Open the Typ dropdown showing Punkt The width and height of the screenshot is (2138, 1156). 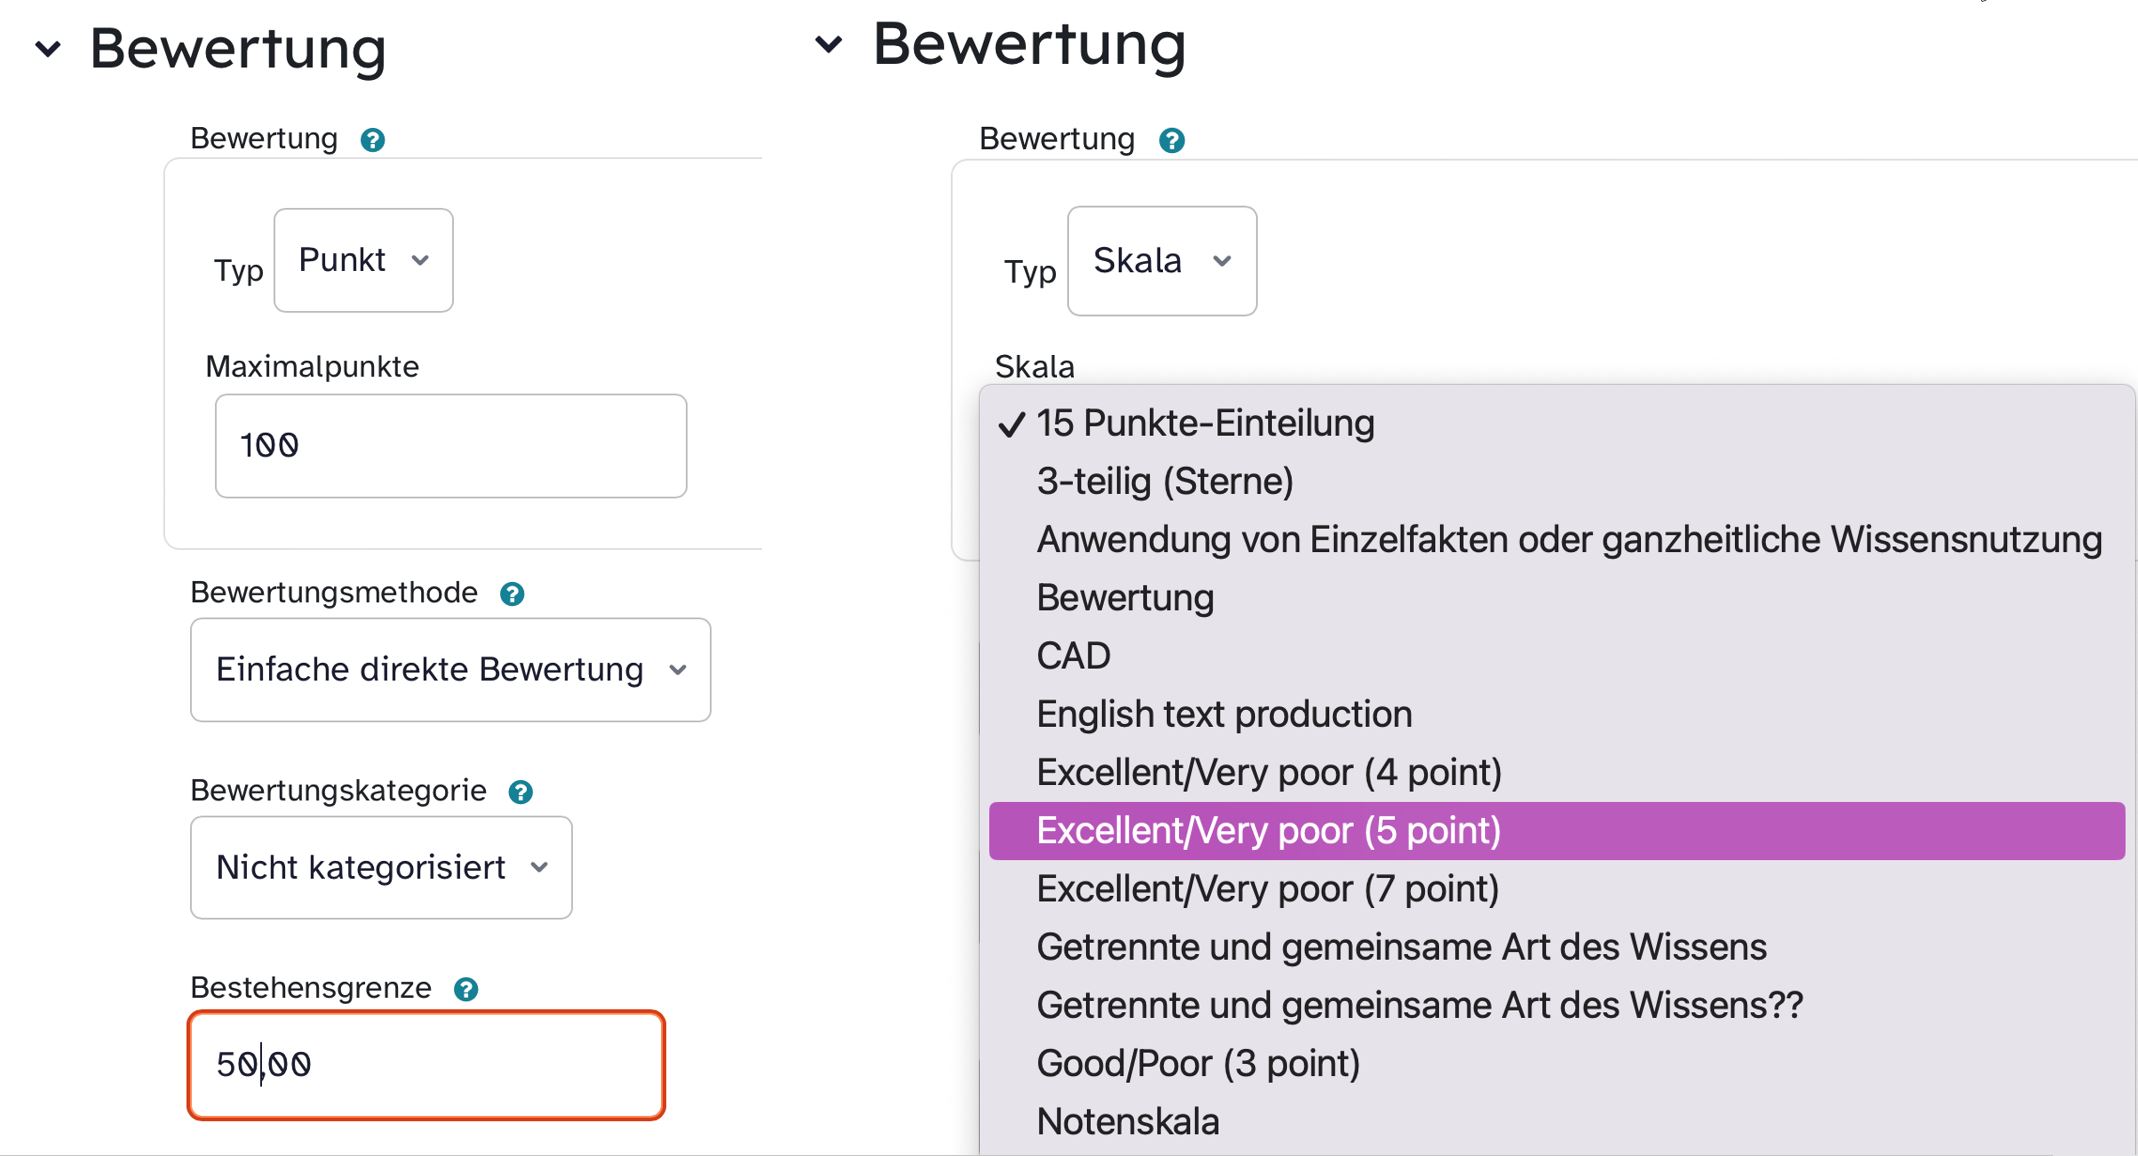coord(363,260)
